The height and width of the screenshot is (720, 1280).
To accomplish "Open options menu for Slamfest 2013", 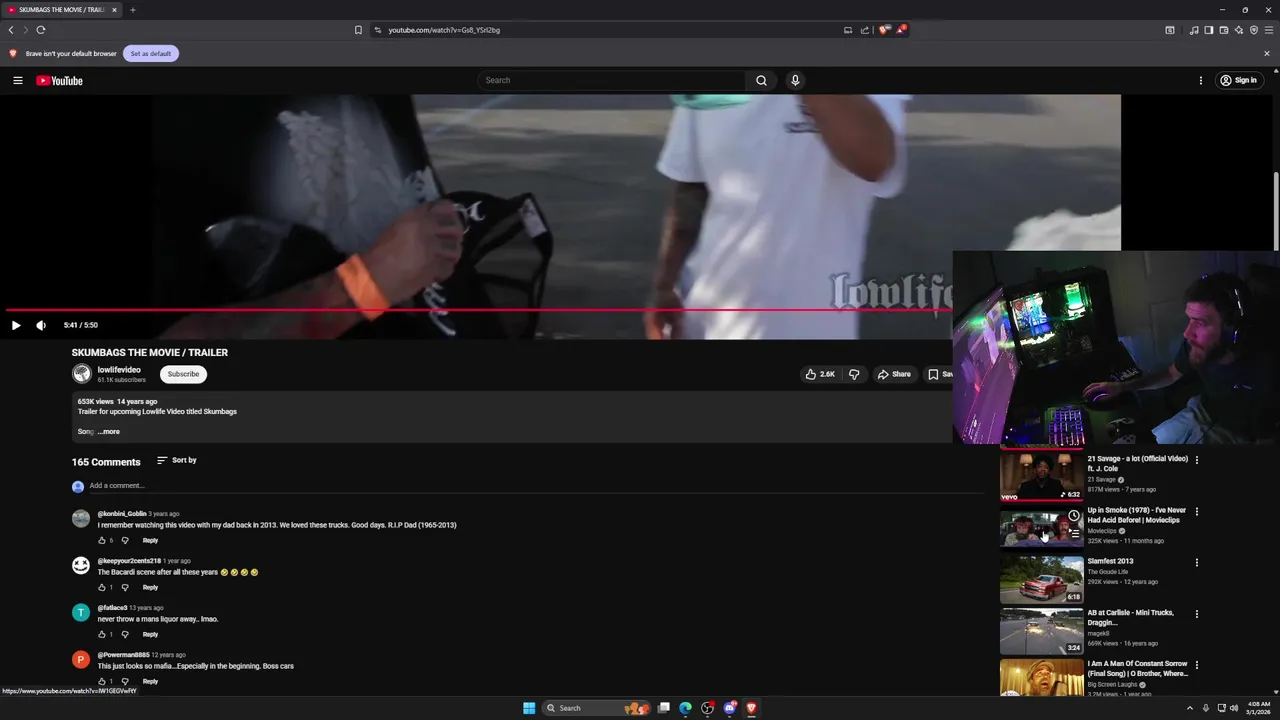I will pyautogui.click(x=1197, y=562).
